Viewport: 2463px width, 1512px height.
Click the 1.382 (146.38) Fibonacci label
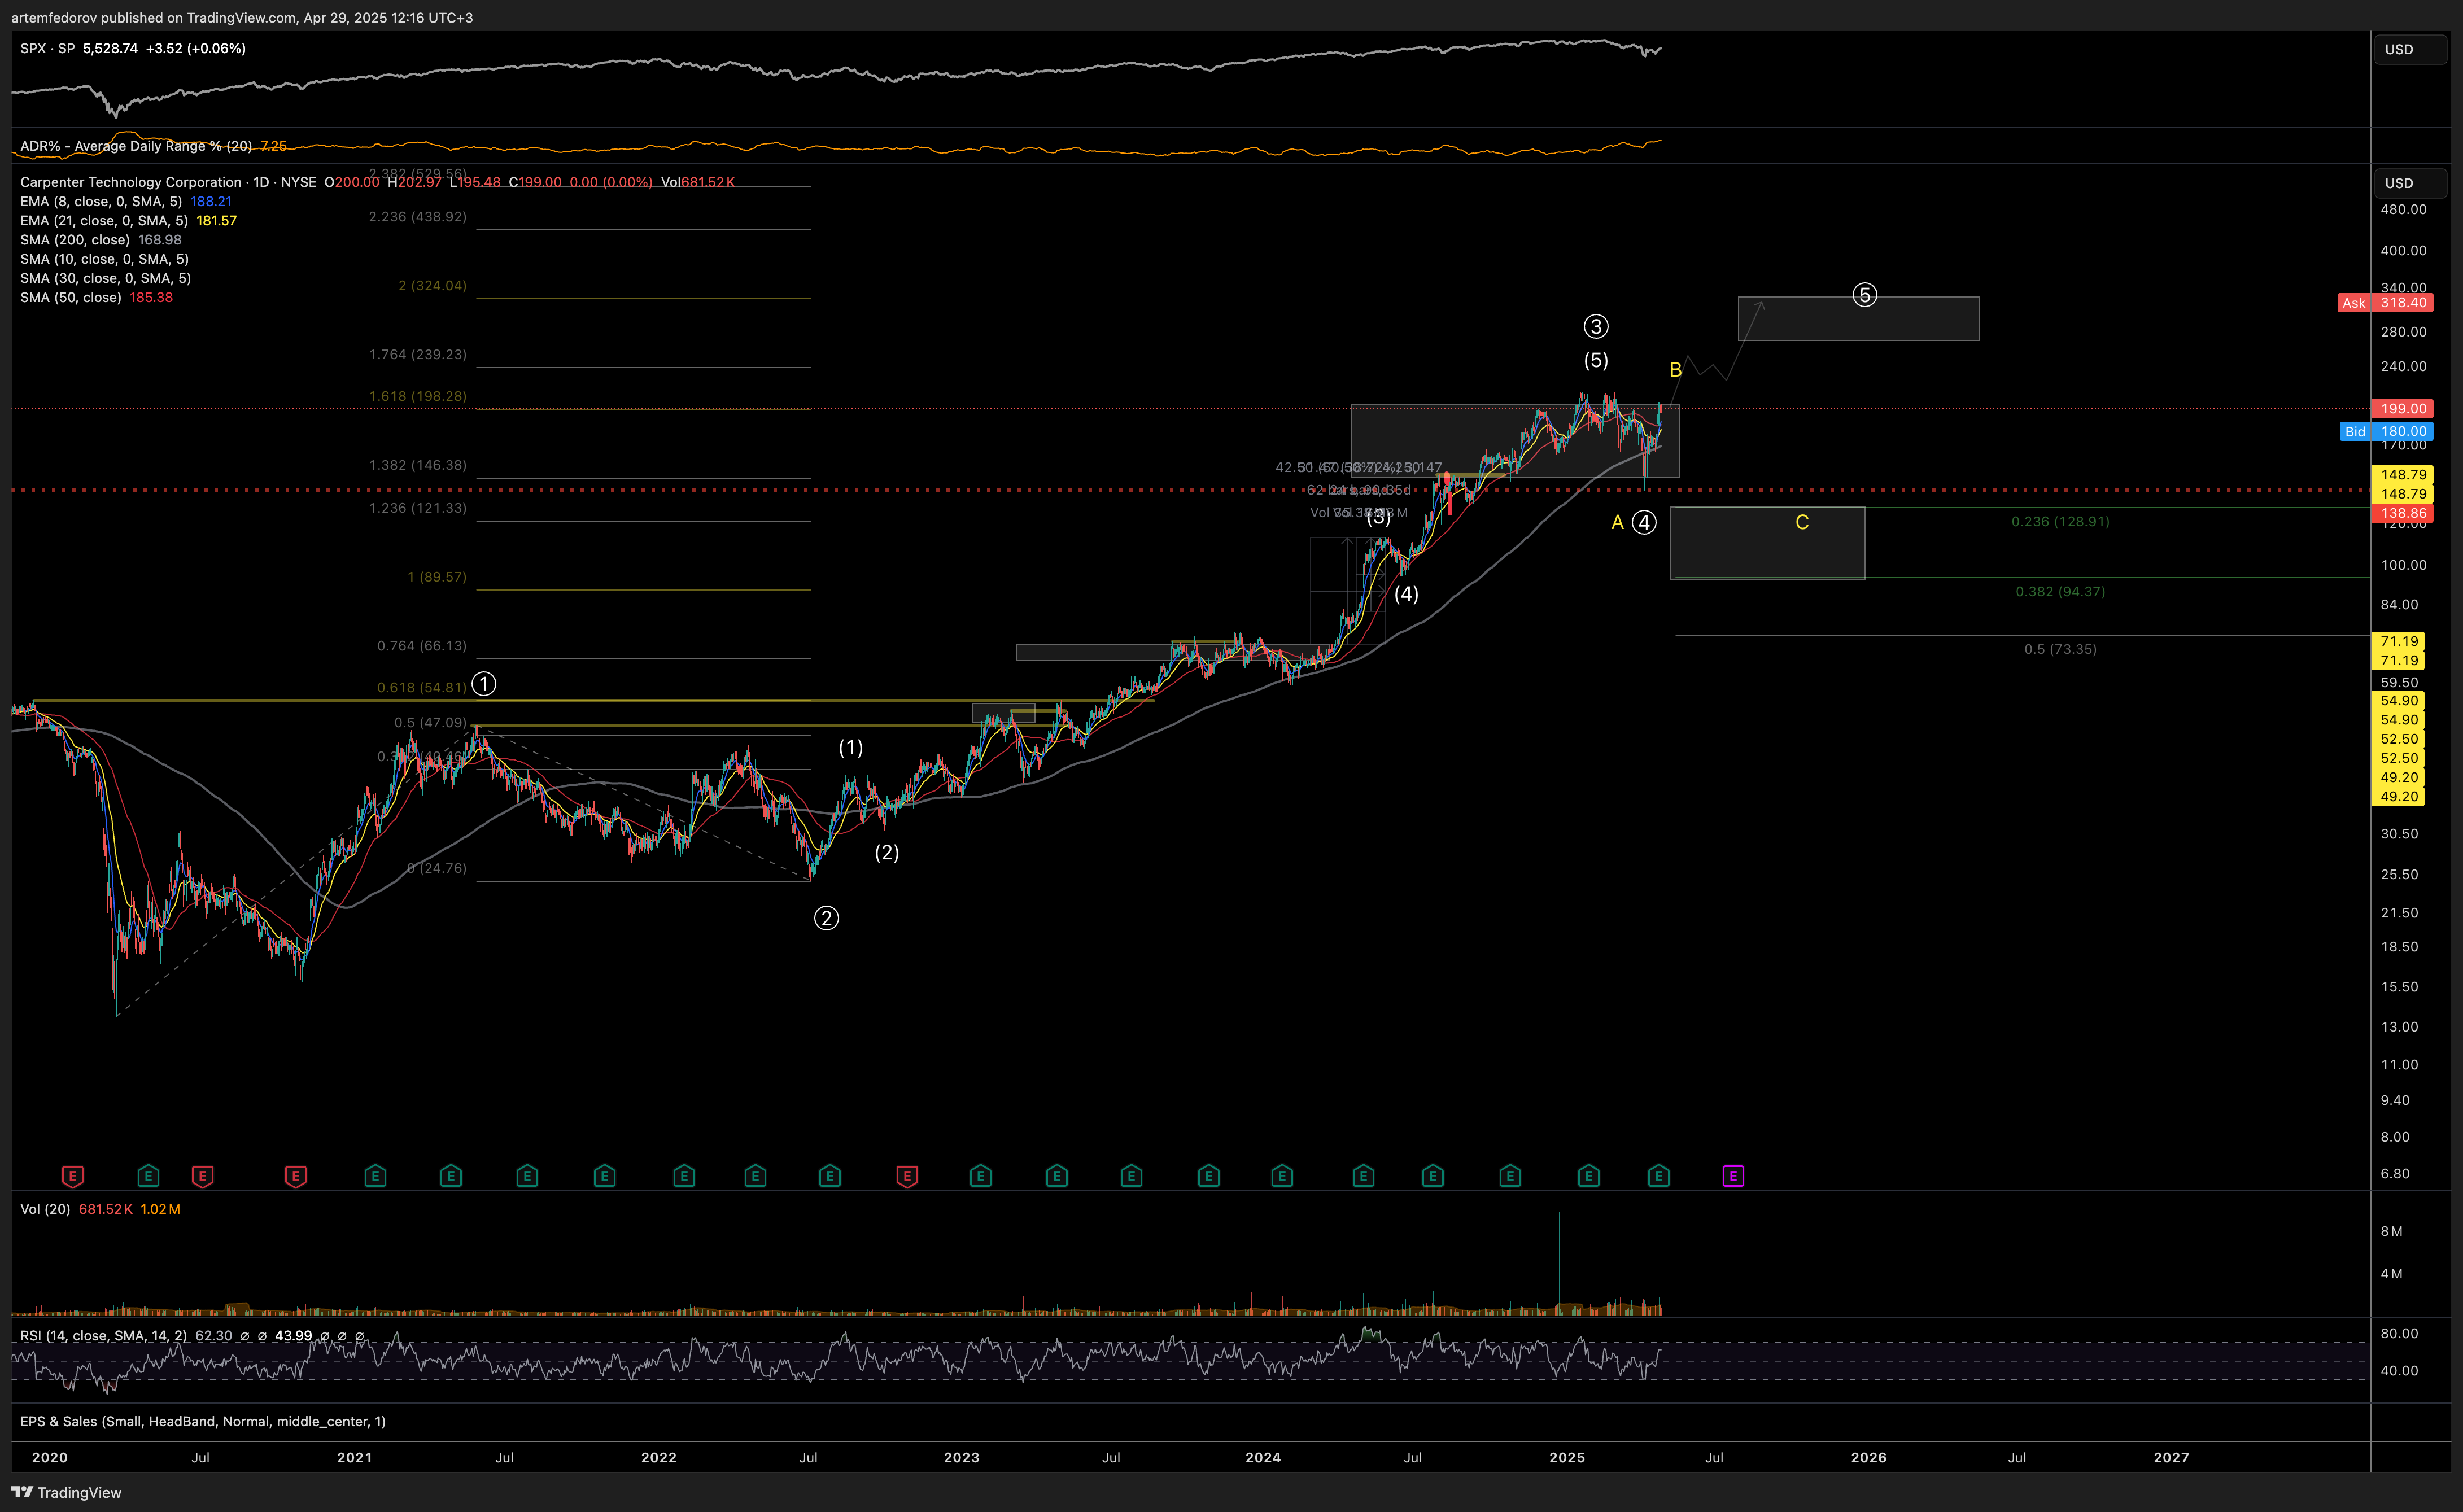pyautogui.click(x=418, y=465)
